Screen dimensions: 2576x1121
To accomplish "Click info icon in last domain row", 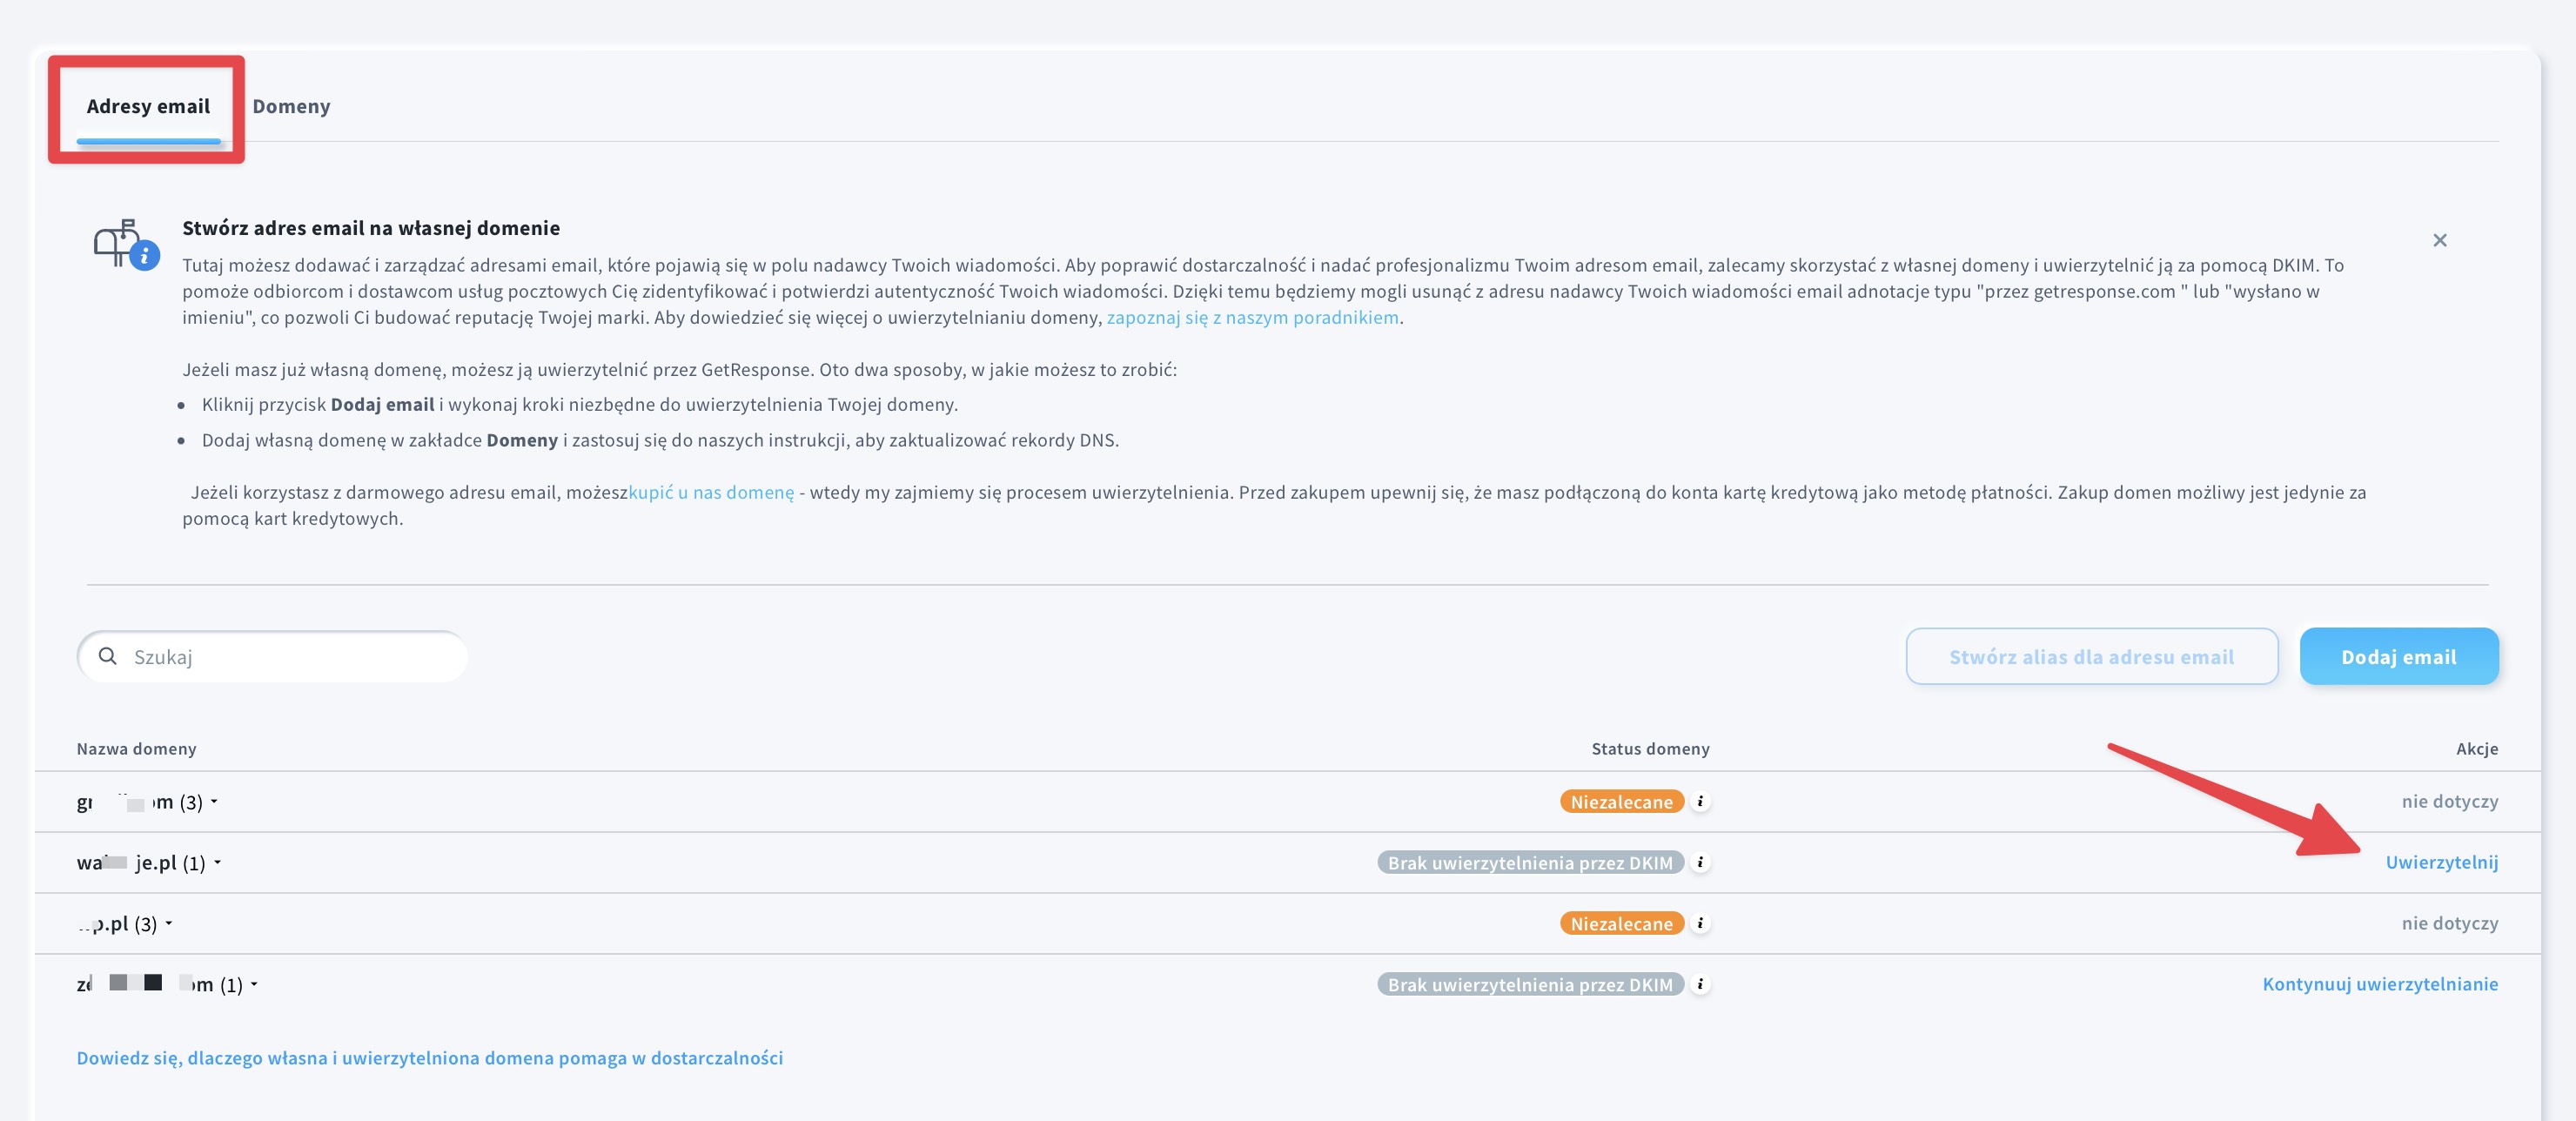I will [x=1700, y=984].
